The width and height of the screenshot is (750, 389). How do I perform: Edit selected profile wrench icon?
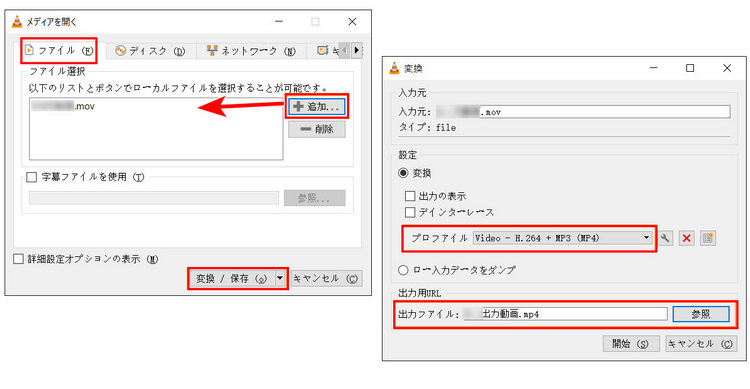665,238
